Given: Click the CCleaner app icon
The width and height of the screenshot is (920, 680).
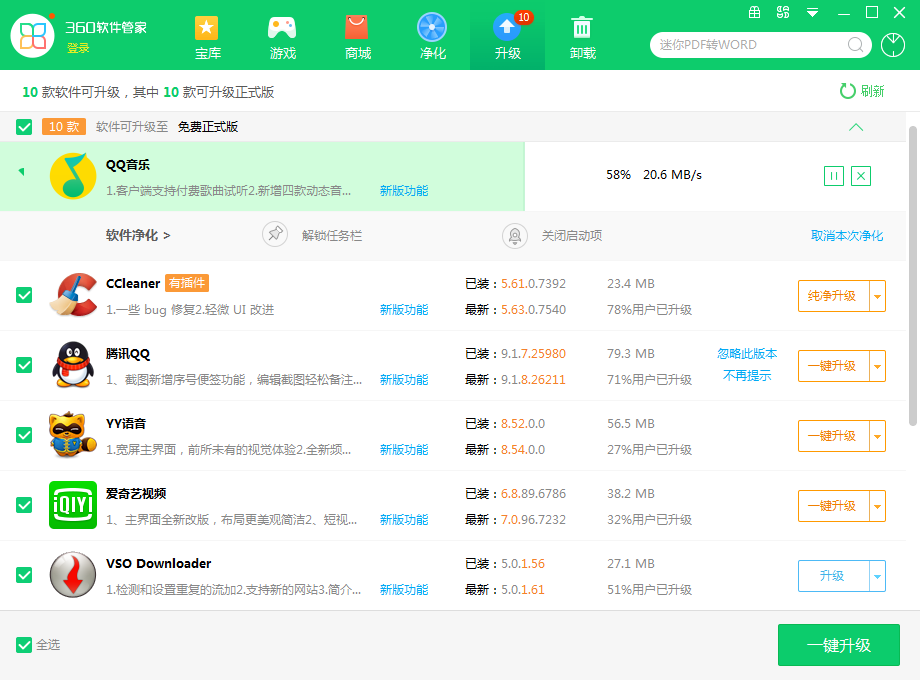Looking at the screenshot, I should click(x=73, y=295).
